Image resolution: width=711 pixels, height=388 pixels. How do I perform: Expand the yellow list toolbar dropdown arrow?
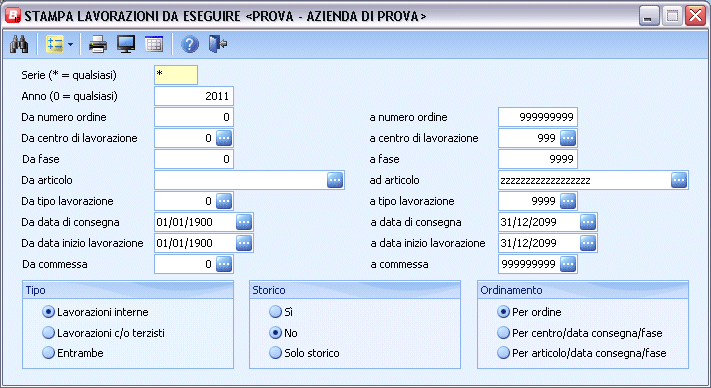tap(70, 44)
